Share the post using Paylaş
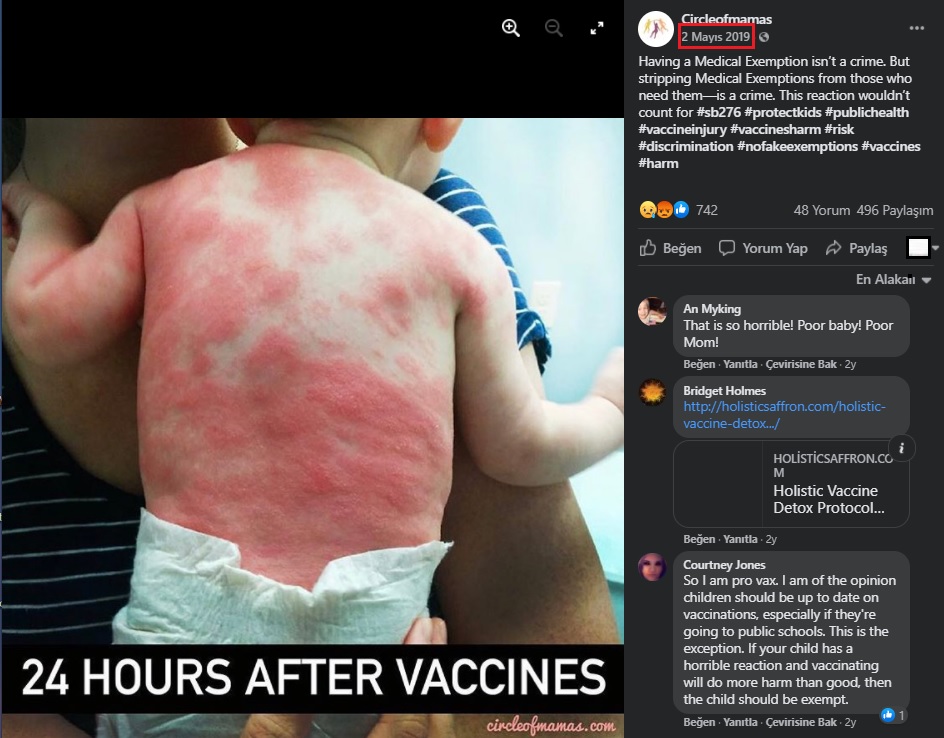 coord(856,248)
